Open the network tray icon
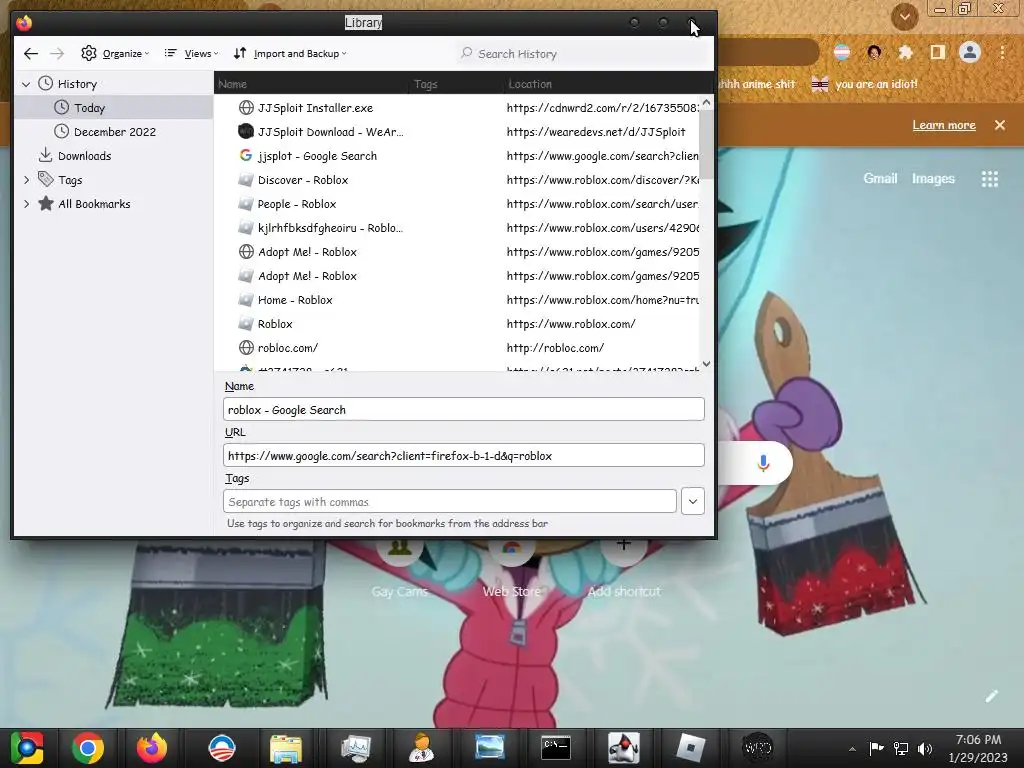The width and height of the screenshot is (1024, 768). [x=901, y=748]
